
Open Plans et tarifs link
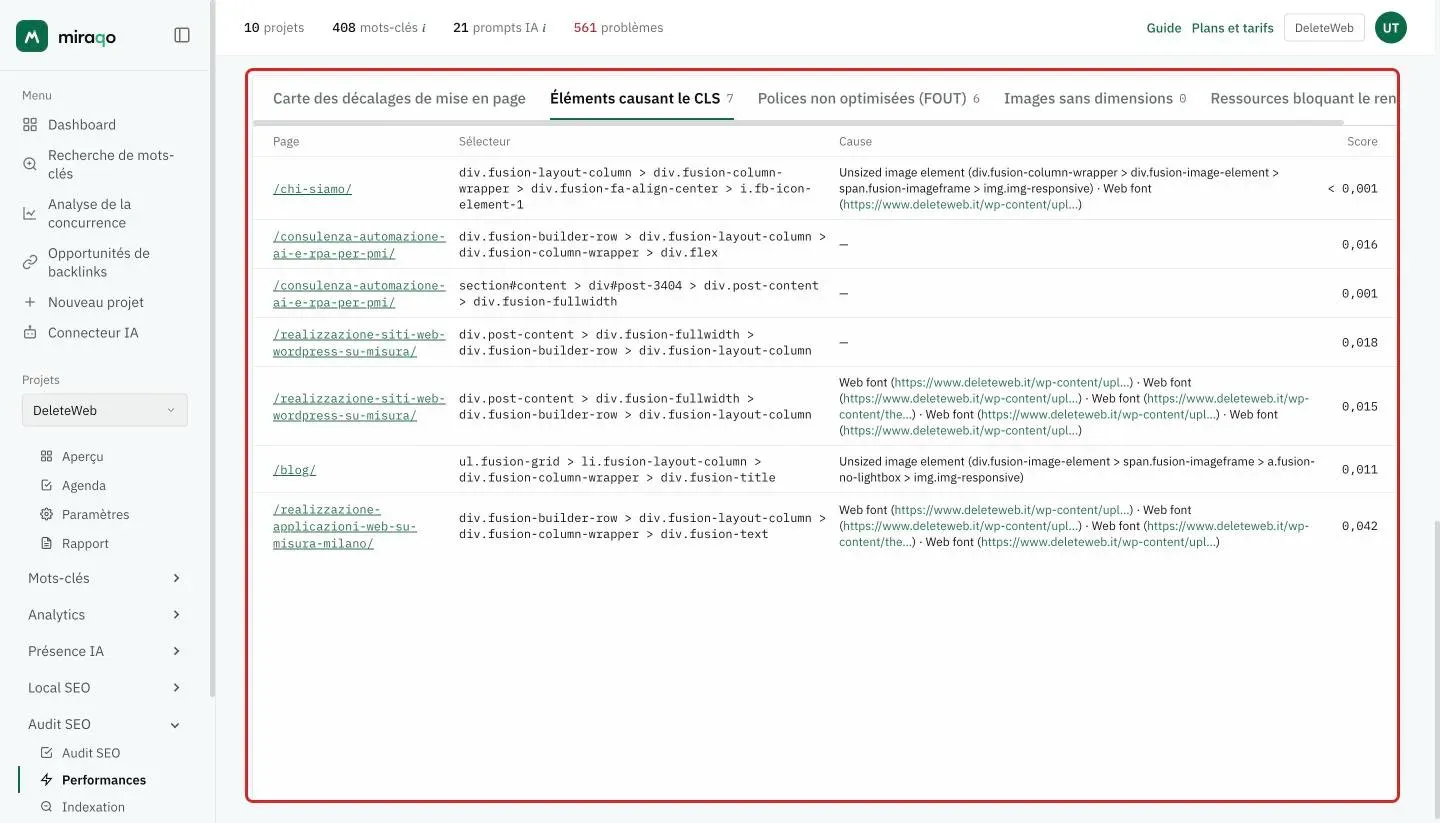[1233, 28]
